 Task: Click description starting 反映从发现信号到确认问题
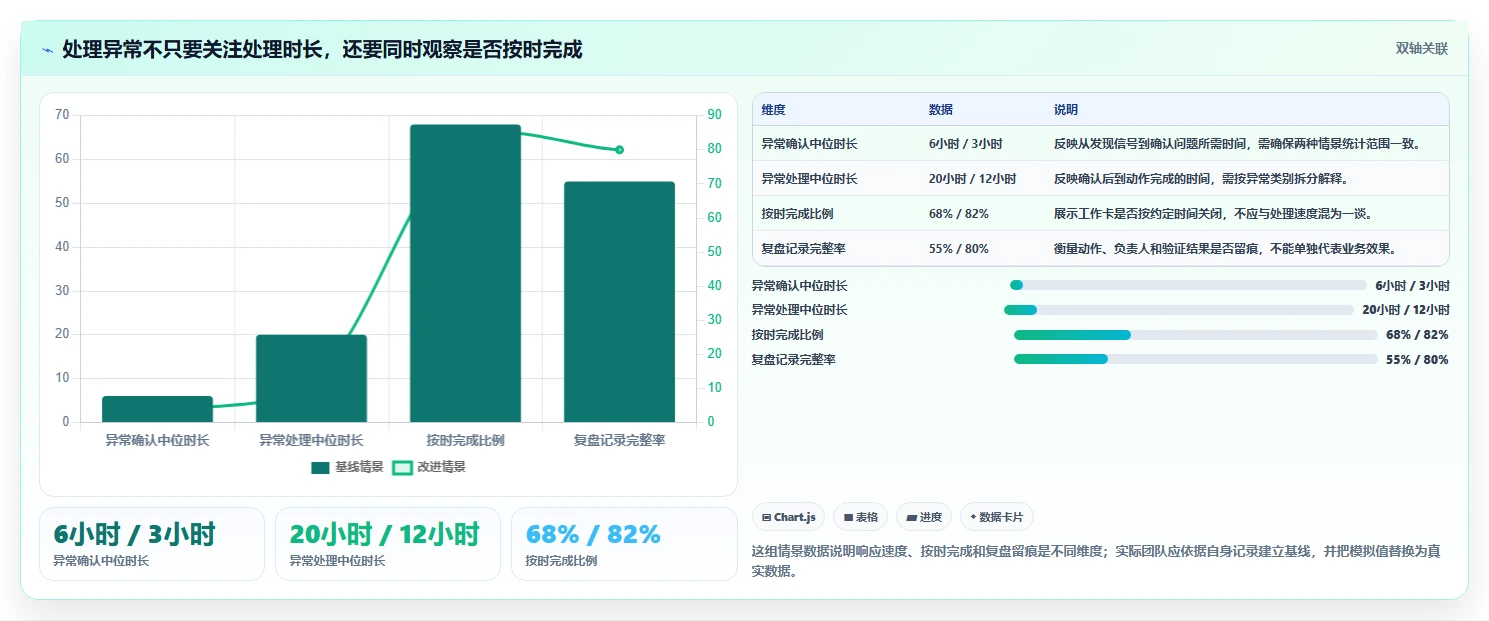pyautogui.click(x=1237, y=144)
